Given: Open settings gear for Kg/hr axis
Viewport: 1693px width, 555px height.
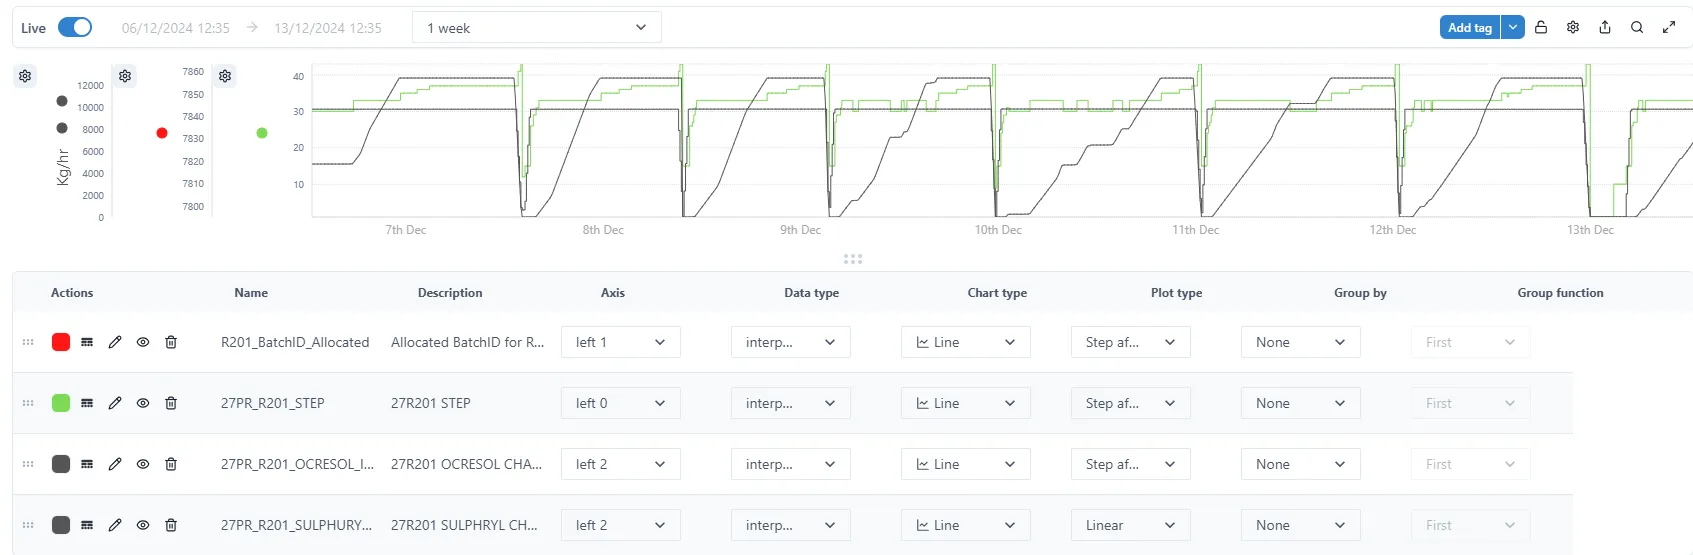Looking at the screenshot, I should [25, 76].
